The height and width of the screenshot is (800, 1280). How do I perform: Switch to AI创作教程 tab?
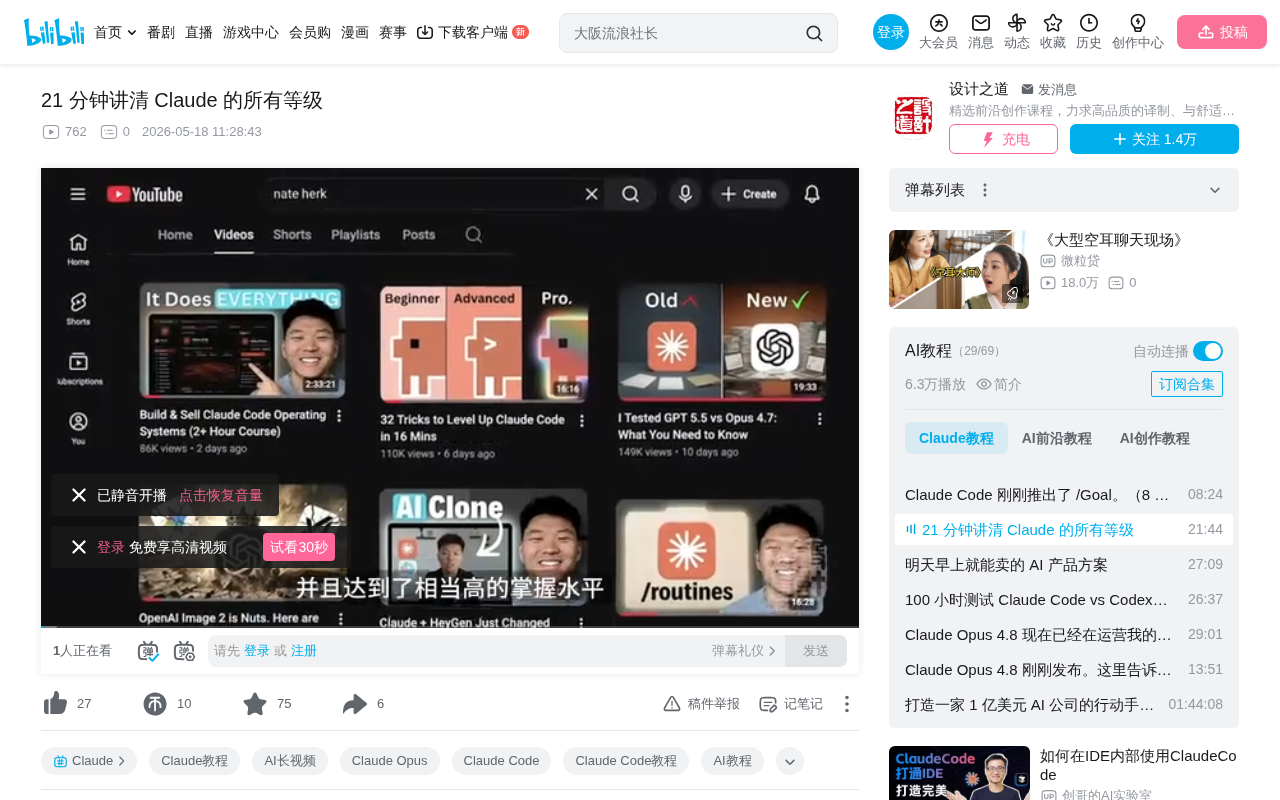tap(1155, 438)
